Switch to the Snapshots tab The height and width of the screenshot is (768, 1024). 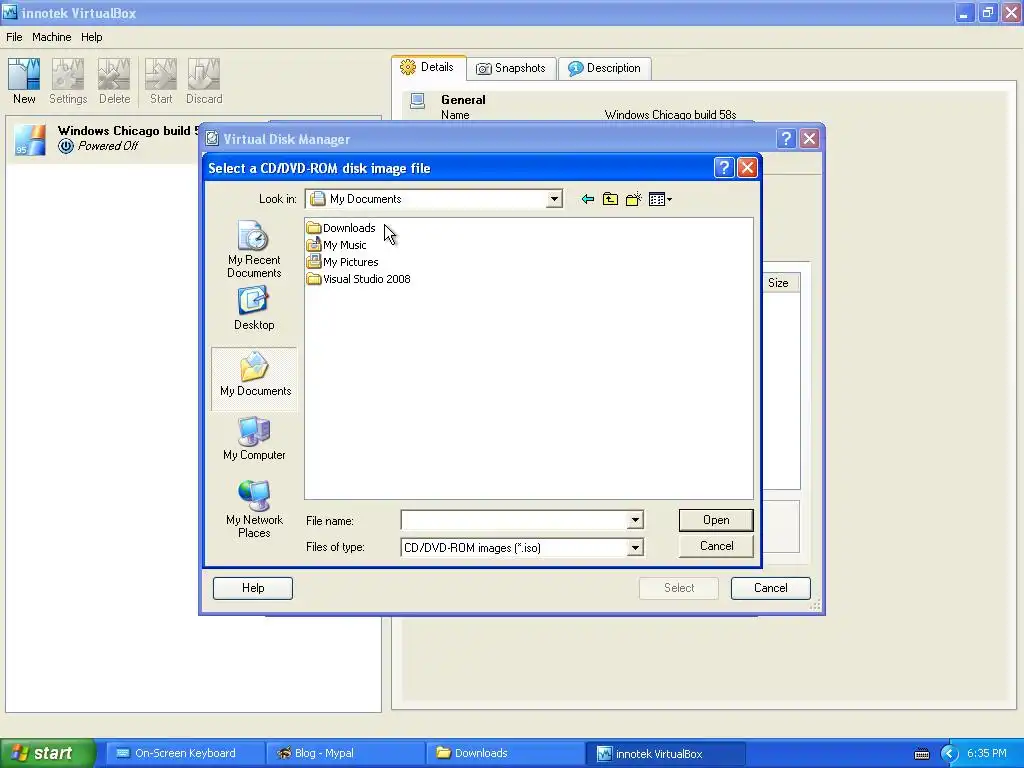(511, 68)
